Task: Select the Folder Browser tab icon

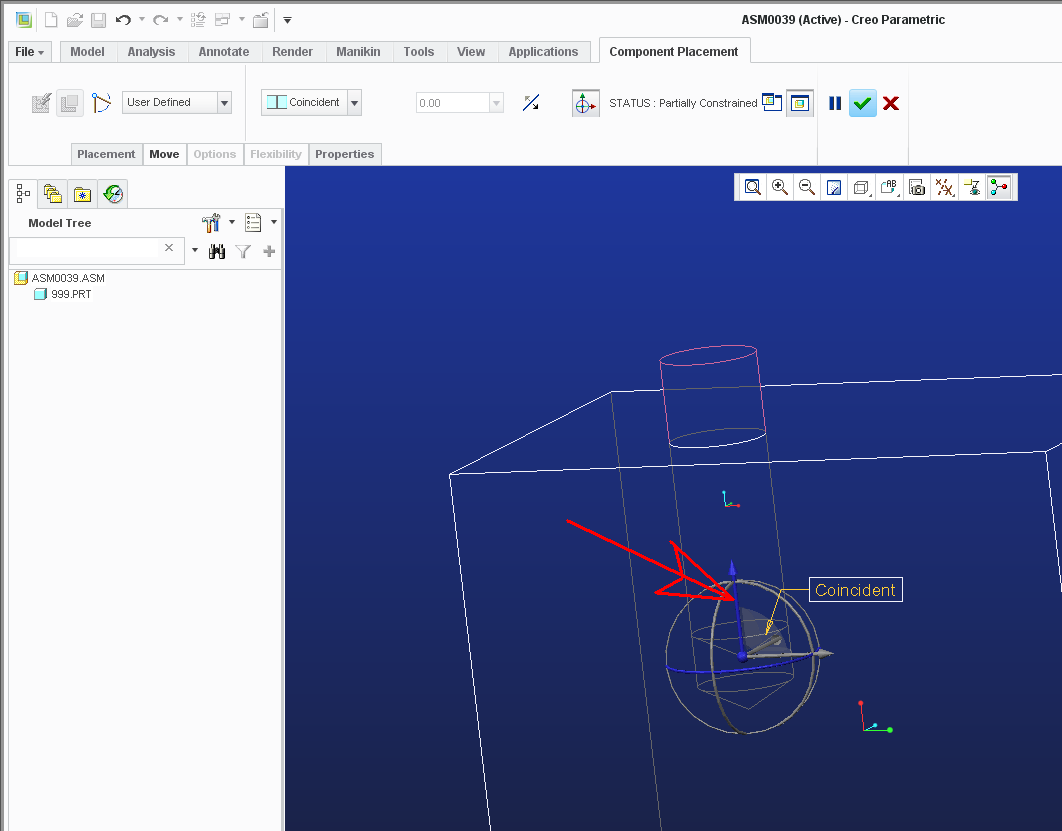Action: [53, 194]
